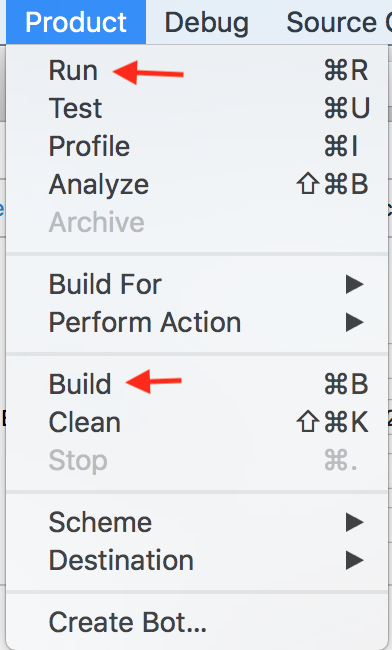Open the Destination menu entry

click(x=197, y=560)
